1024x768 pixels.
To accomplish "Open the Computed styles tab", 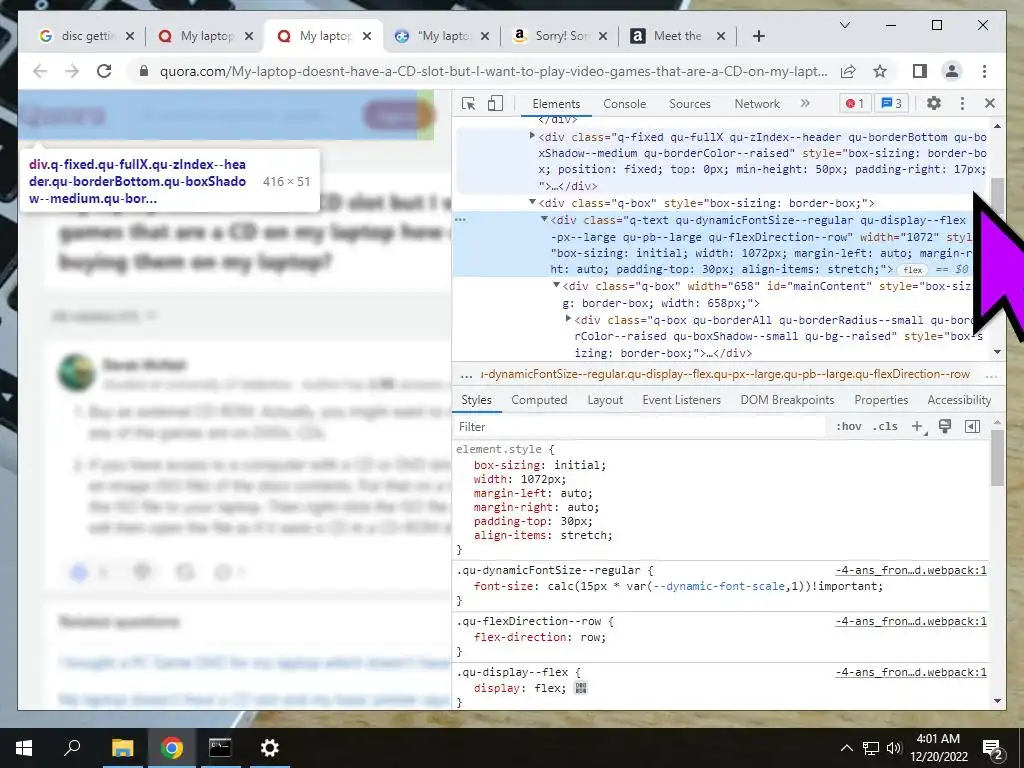I will (x=539, y=400).
